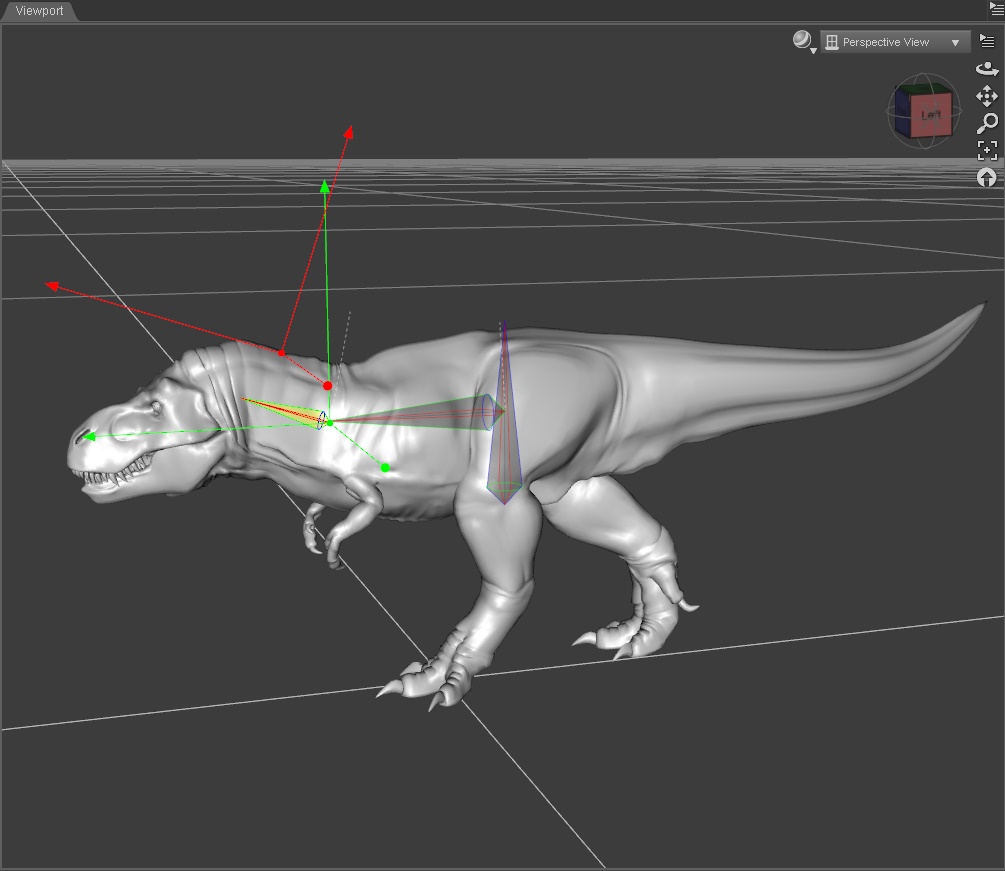Activate the Zoom magnifier tool

987,123
